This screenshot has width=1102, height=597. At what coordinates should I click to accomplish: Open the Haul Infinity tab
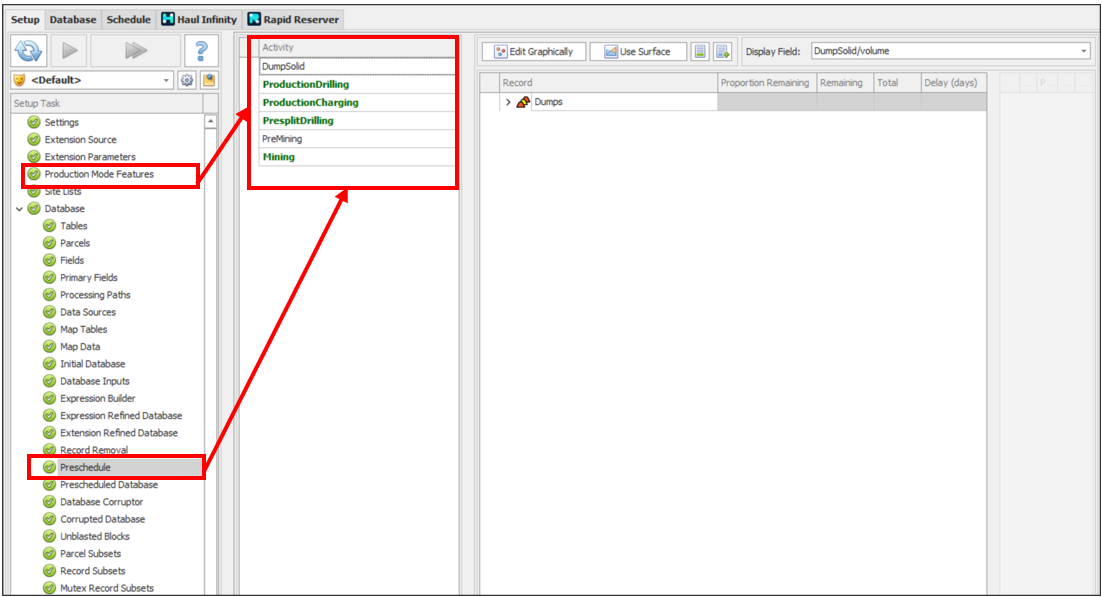[200, 19]
